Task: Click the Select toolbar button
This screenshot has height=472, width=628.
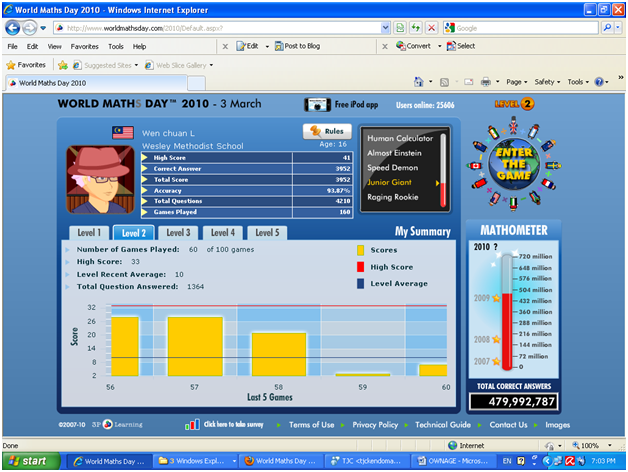Action: coord(461,46)
